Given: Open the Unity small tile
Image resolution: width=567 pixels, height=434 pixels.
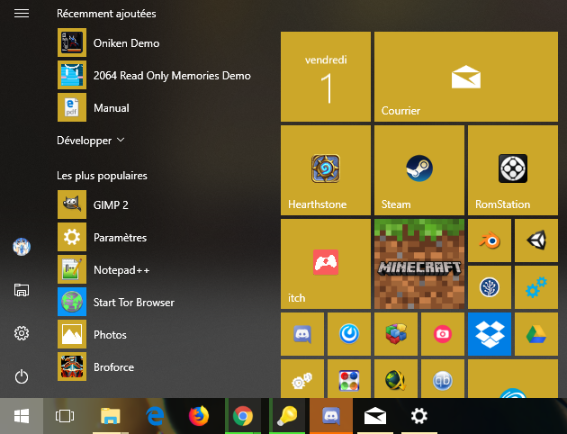Looking at the screenshot, I should click(536, 240).
